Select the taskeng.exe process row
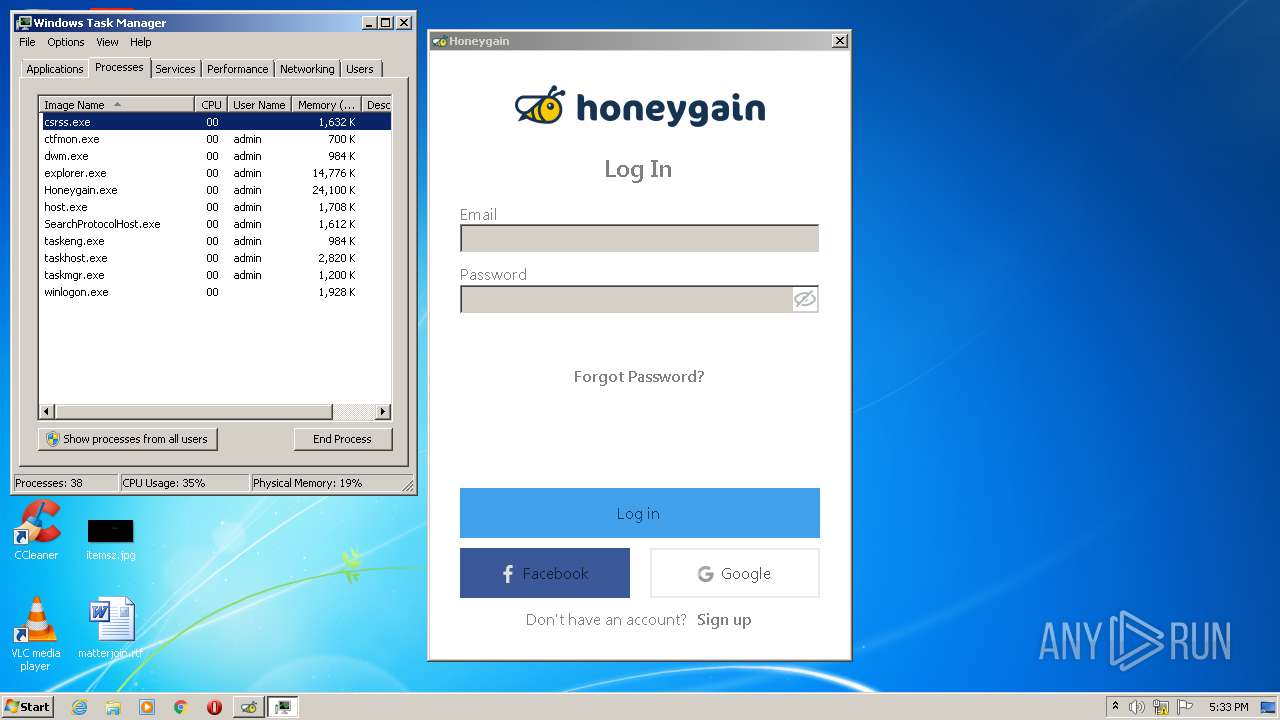1280x720 pixels. coord(215,241)
